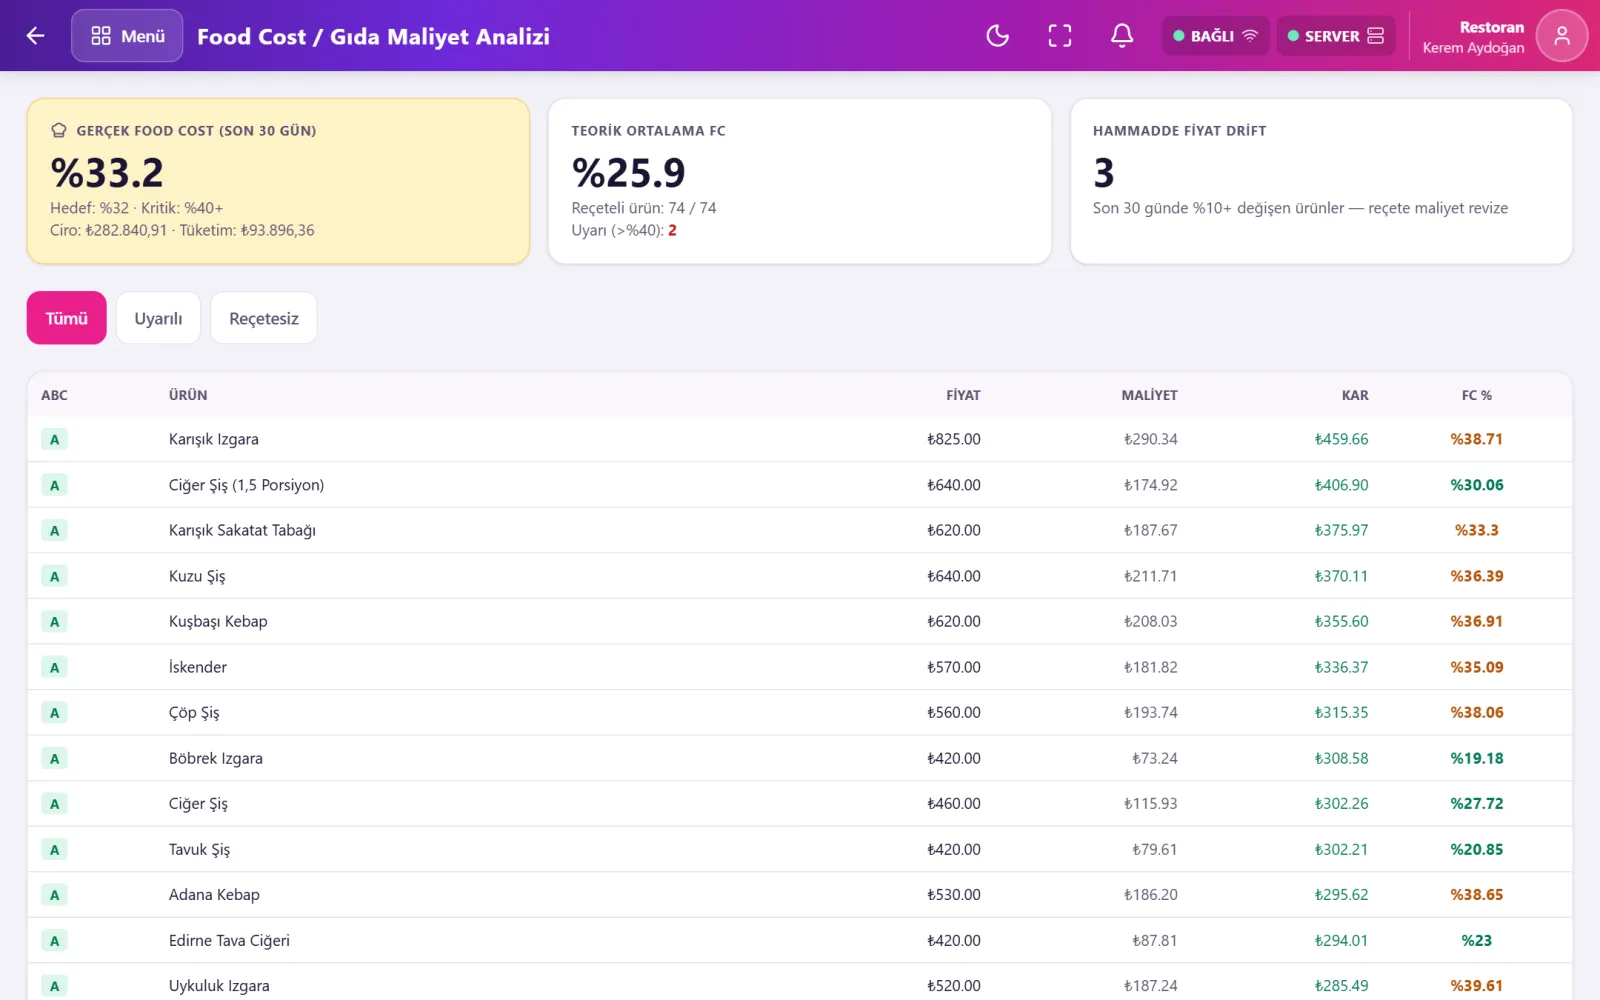Click the %38.71 FC value

tap(1476, 439)
